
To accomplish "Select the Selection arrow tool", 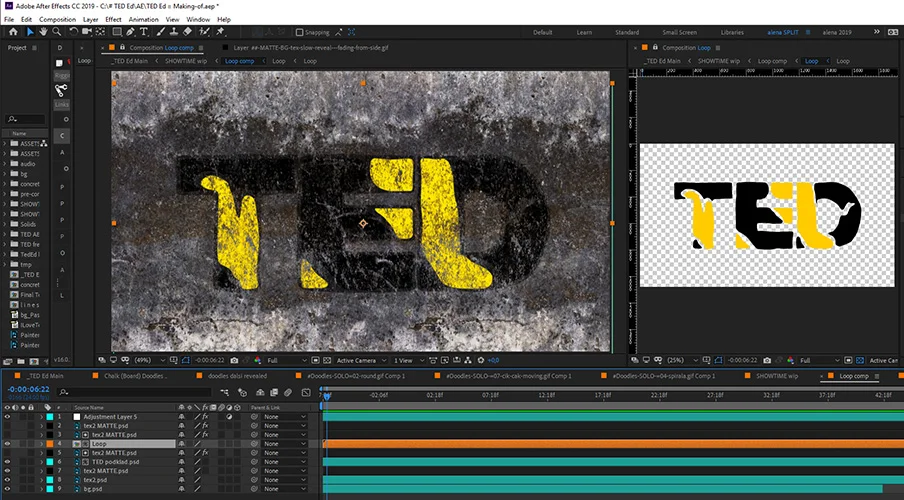I will pos(30,32).
